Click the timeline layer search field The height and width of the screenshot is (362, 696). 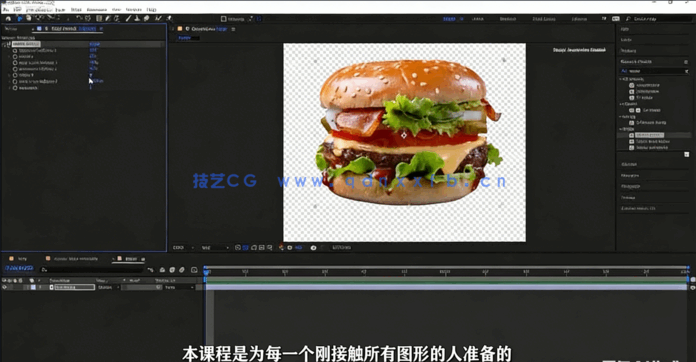92,269
